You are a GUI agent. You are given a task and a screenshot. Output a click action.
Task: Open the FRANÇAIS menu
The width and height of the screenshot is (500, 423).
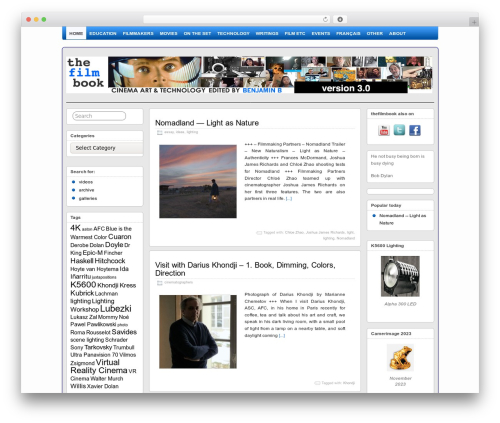(348, 33)
